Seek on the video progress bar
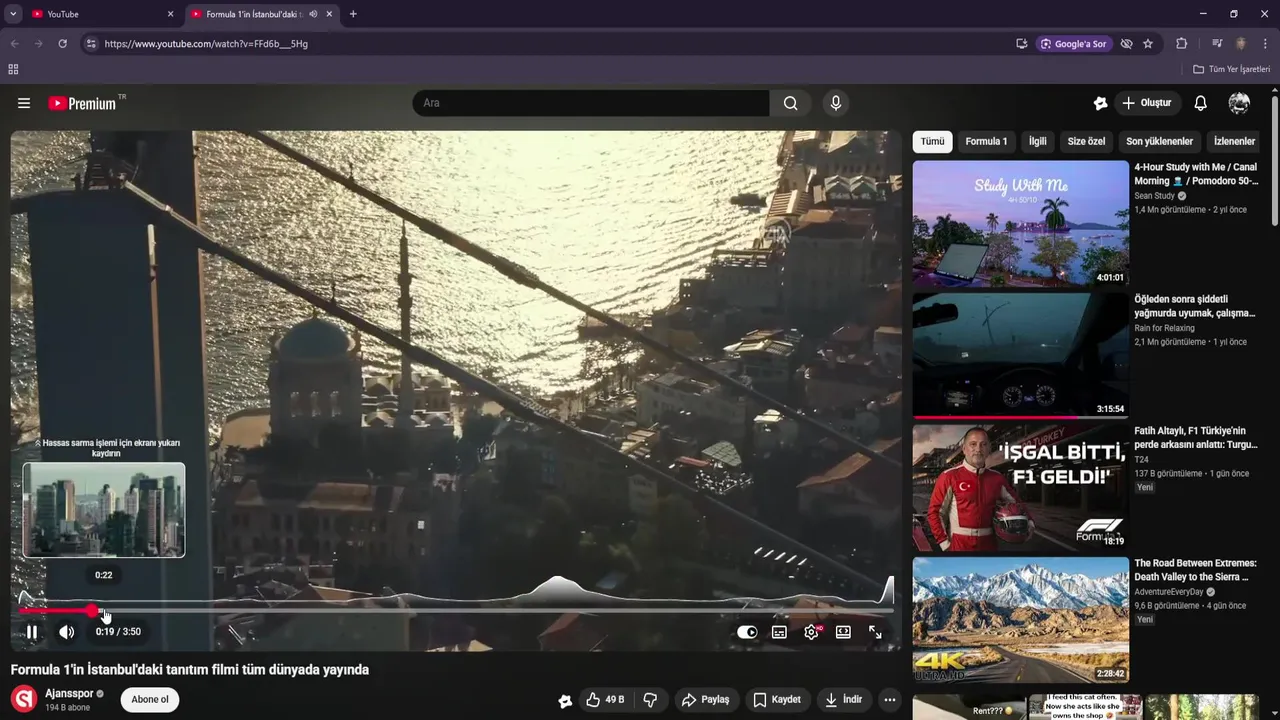This screenshot has height=720, width=1280. click(x=456, y=610)
